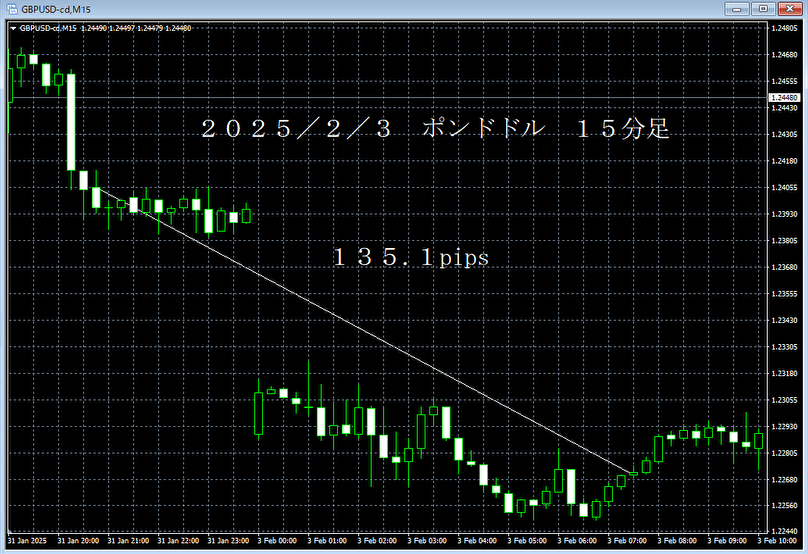The width and height of the screenshot is (808, 554).
Task: Click the '3 Feb 04:00' time axis label
Action: (477, 541)
